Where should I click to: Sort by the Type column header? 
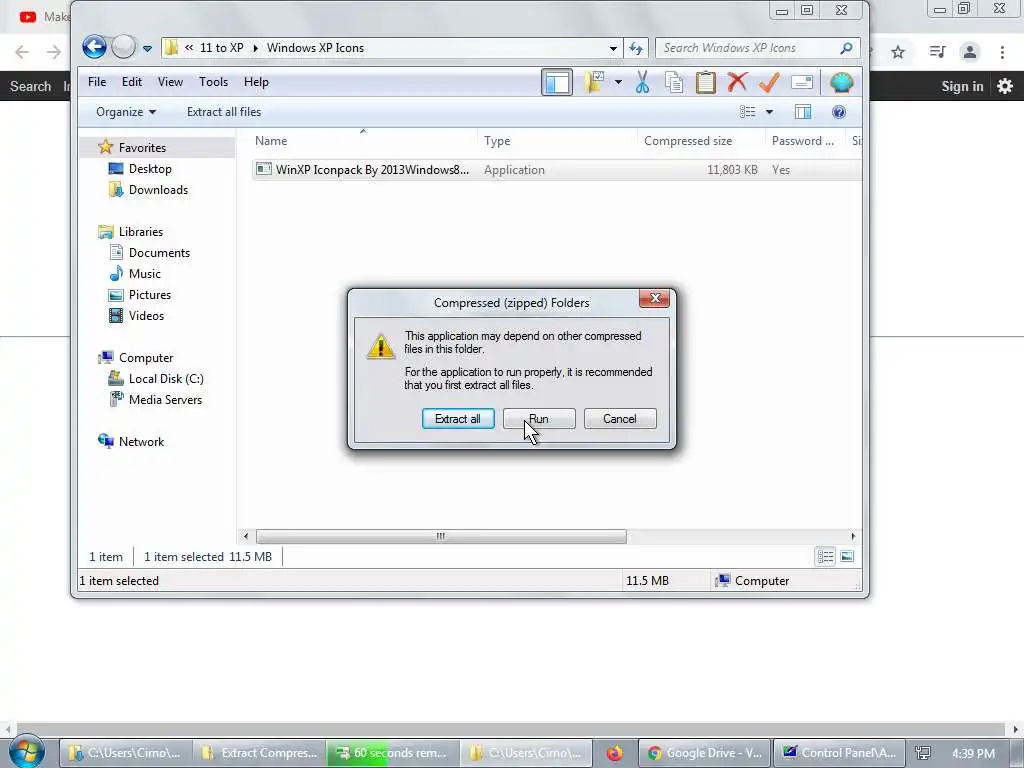497,140
